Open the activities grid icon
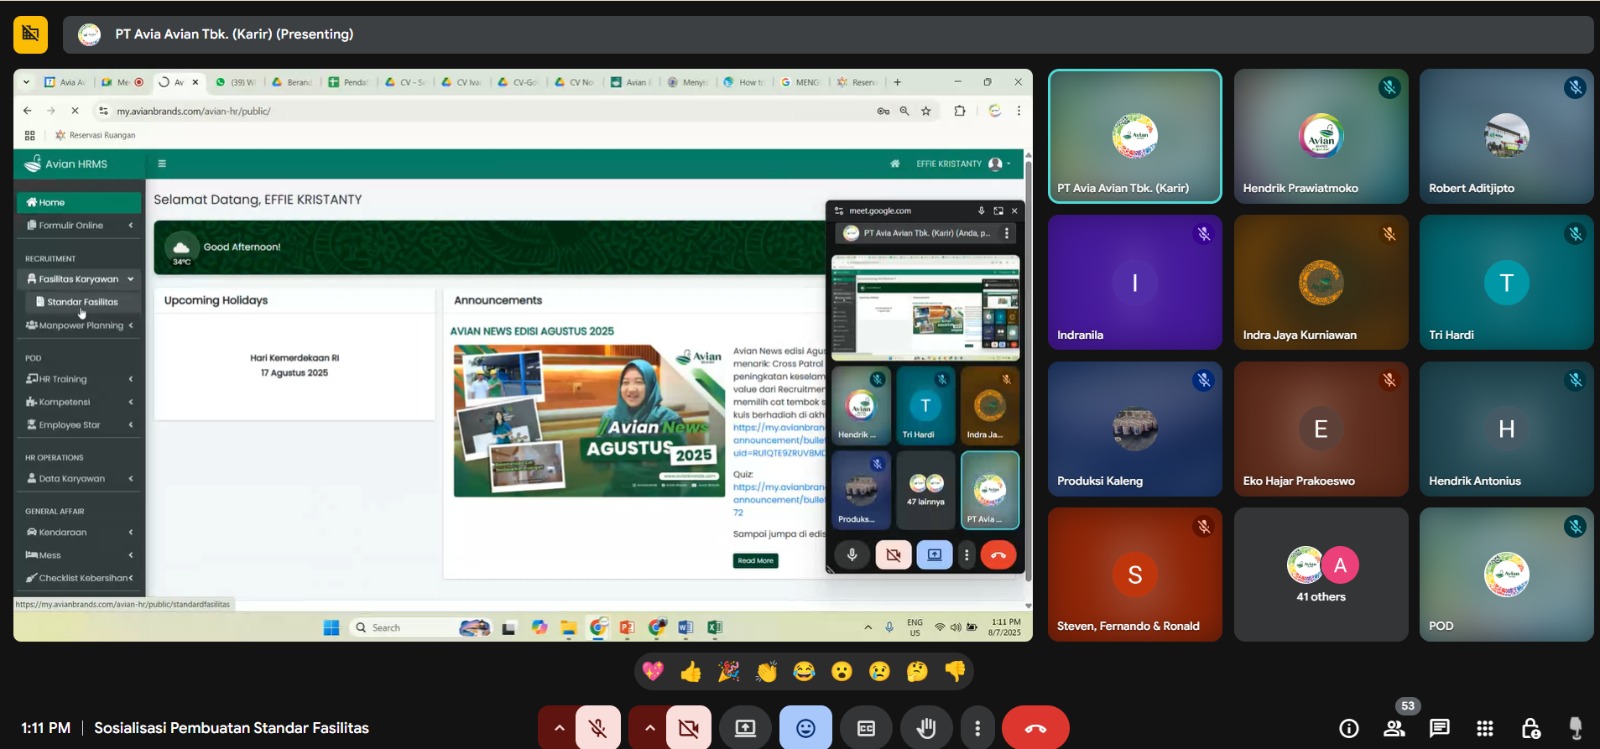Screen dimensions: 1600x749 tap(1485, 728)
